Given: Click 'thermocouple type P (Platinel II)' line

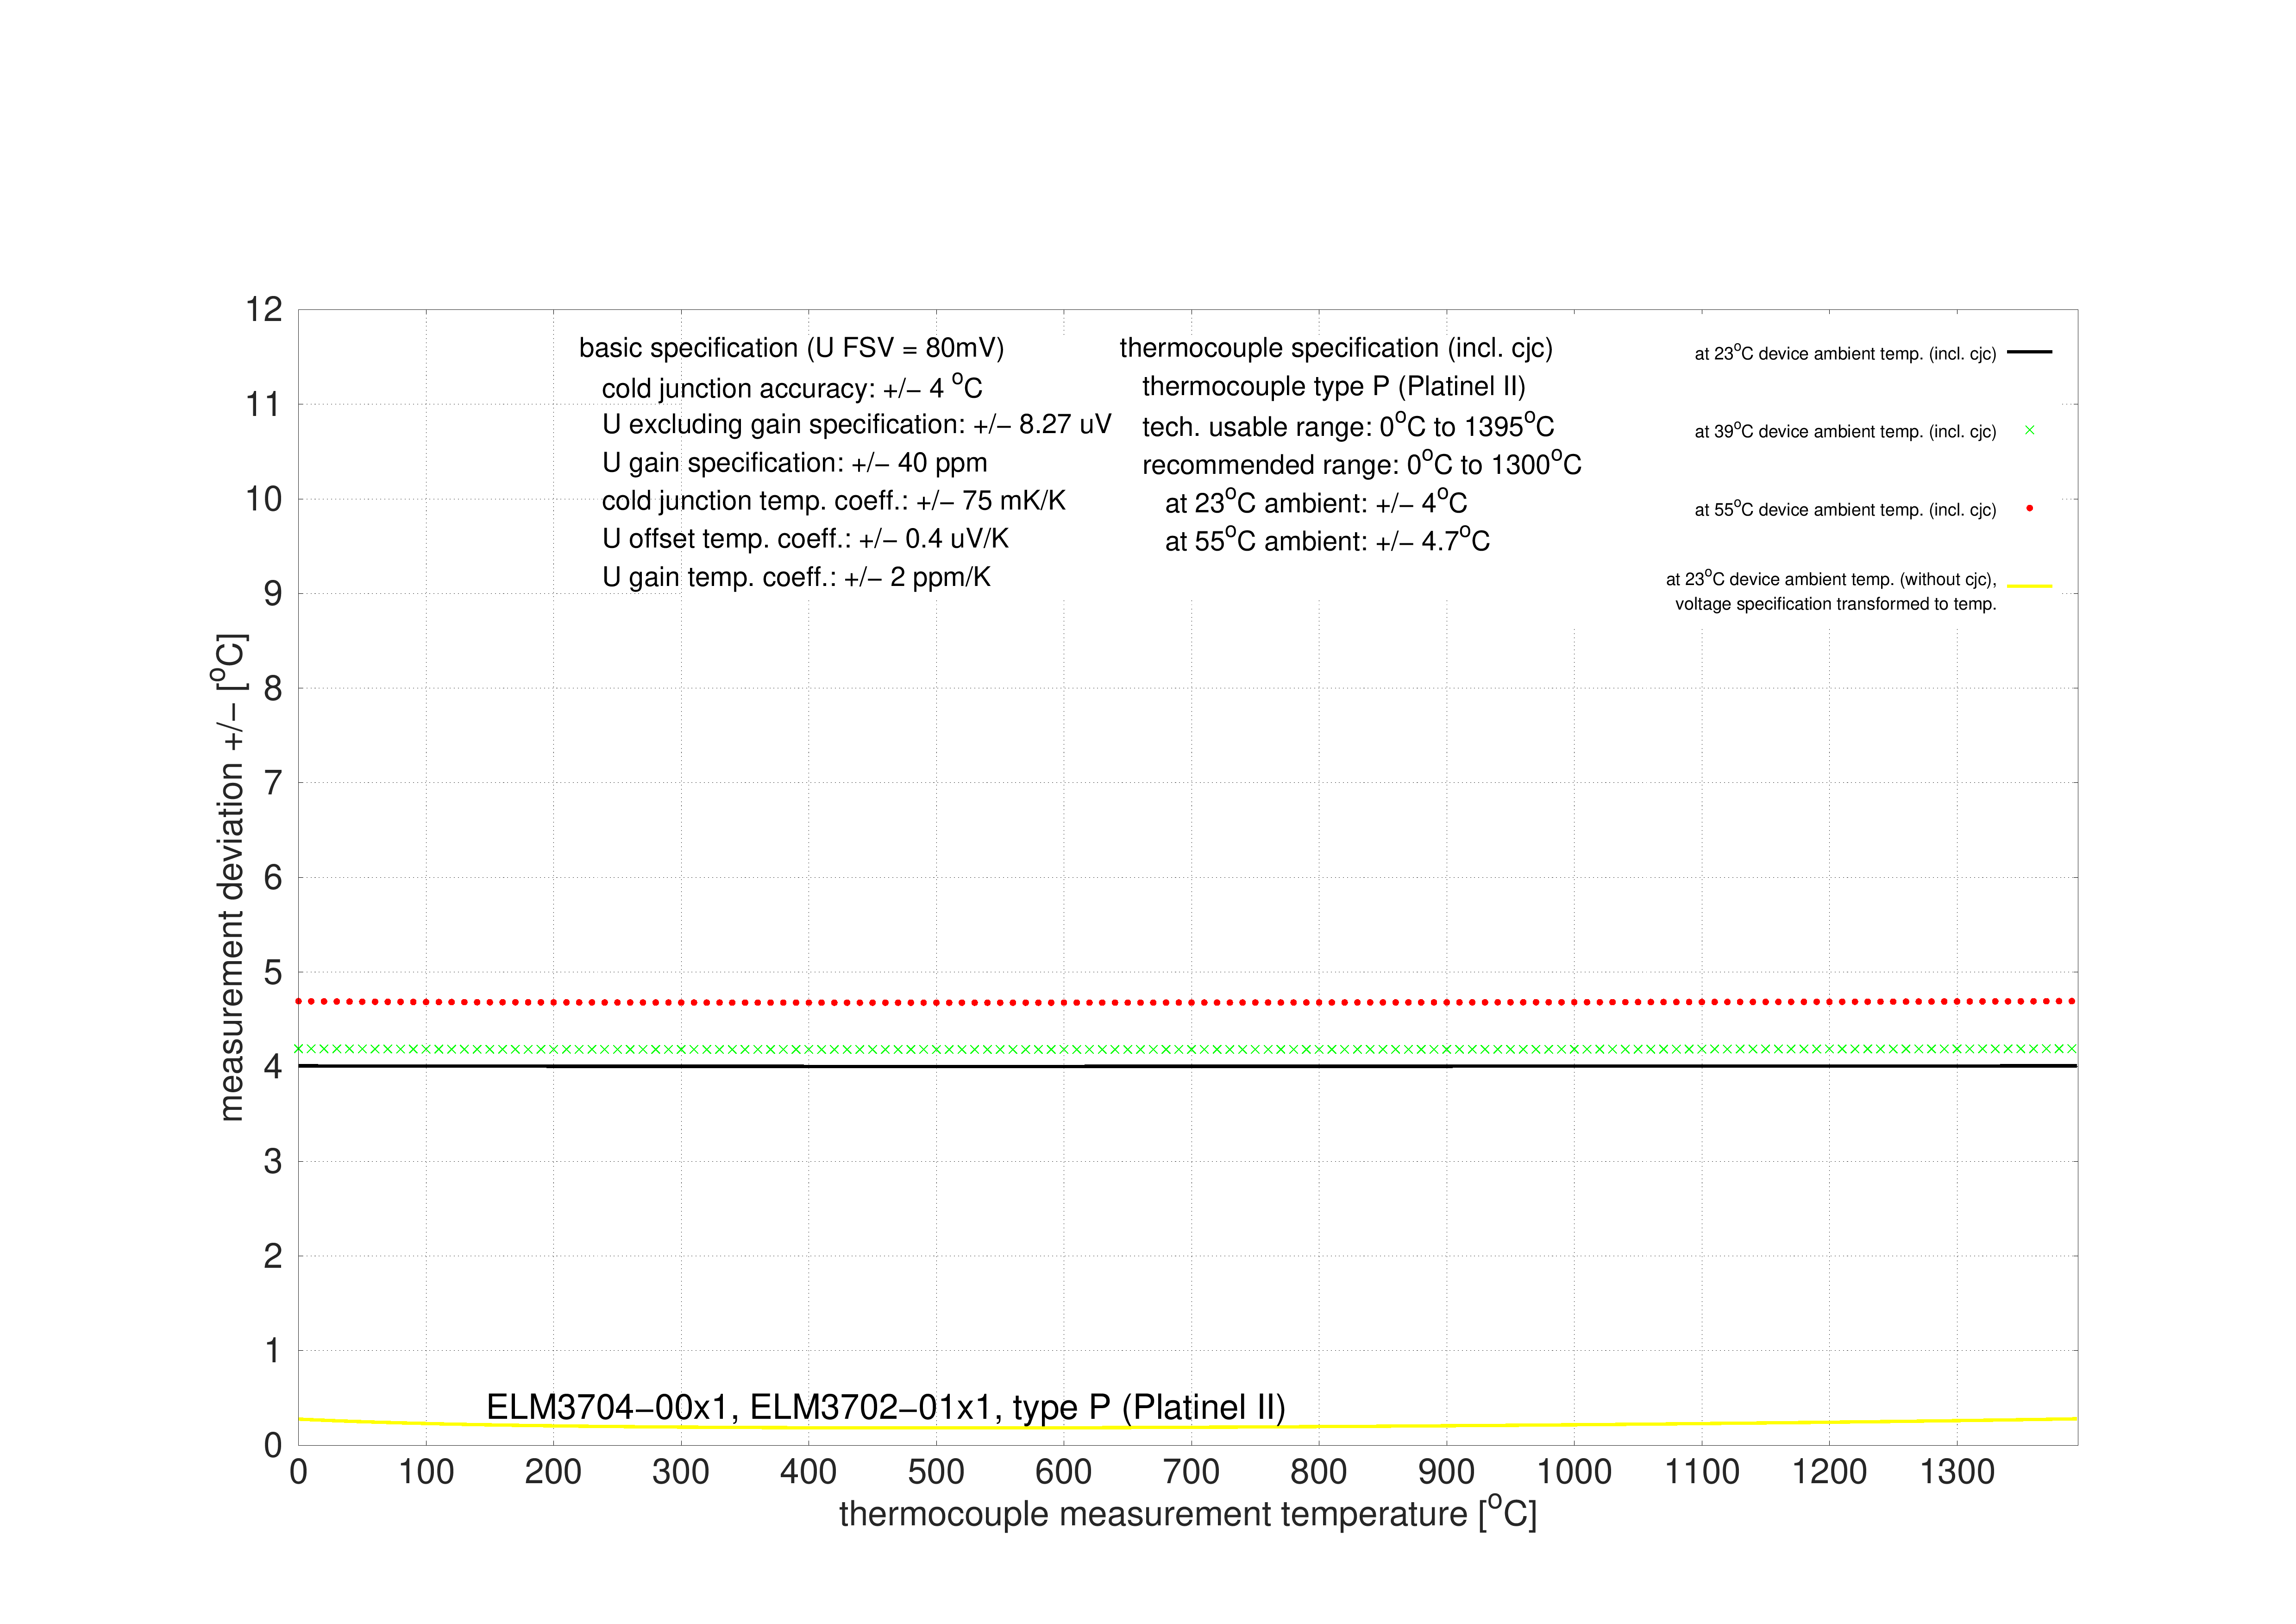Looking at the screenshot, I should 1334,386.
